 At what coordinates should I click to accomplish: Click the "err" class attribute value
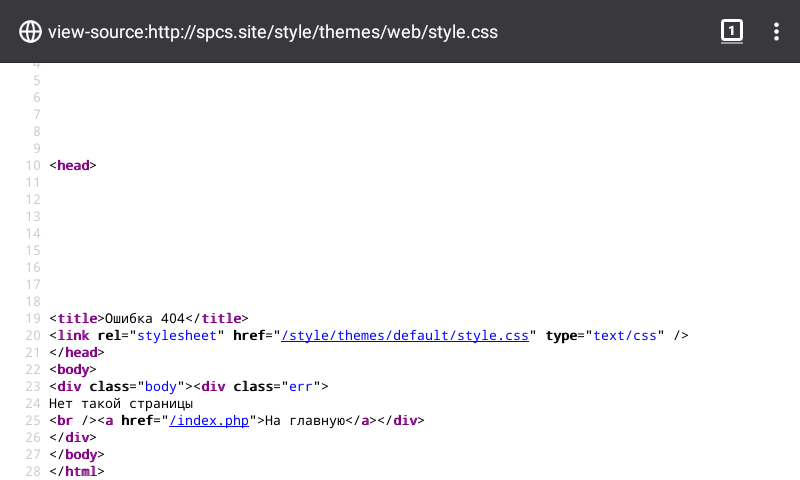pyautogui.click(x=300, y=386)
